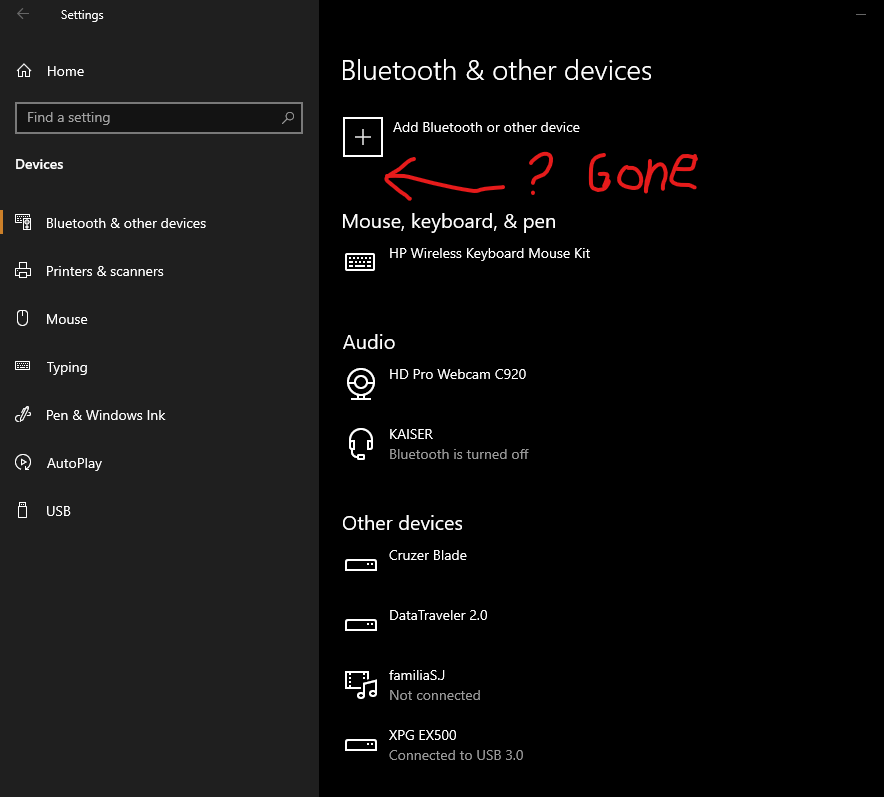Select the Mouse icon in sidebar
The height and width of the screenshot is (797, 884).
23,318
